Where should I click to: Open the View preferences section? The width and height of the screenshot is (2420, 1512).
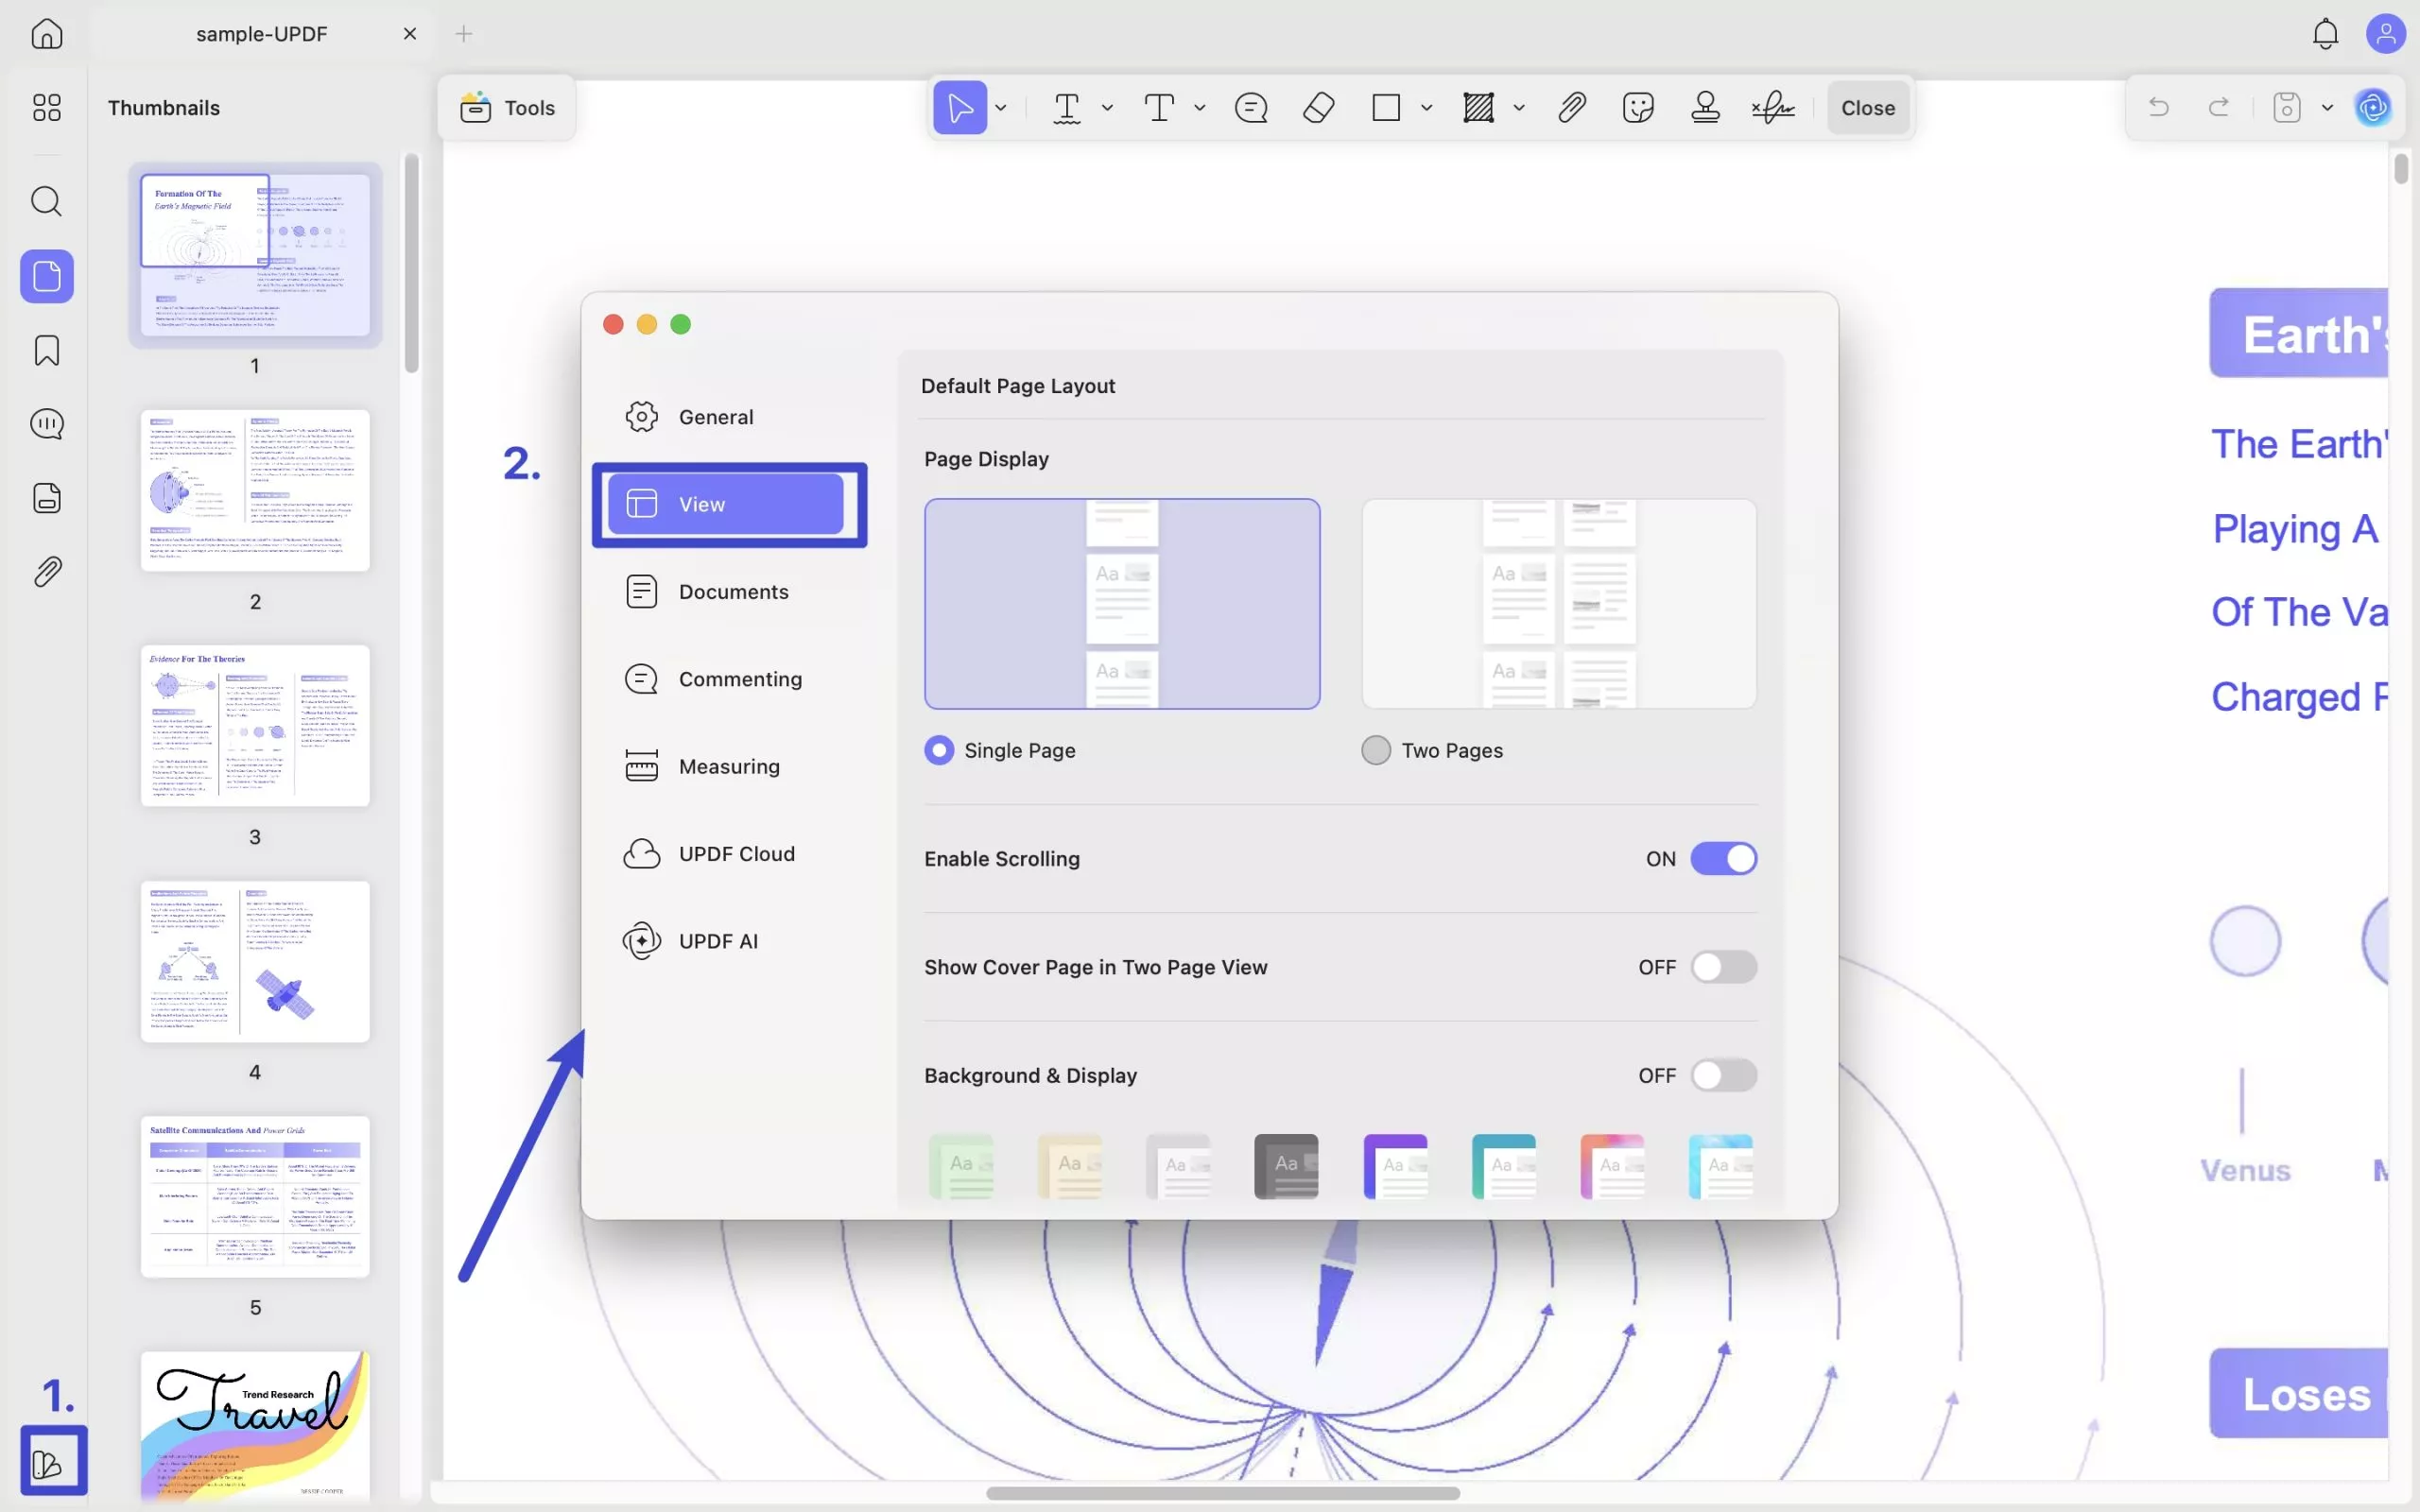click(728, 504)
